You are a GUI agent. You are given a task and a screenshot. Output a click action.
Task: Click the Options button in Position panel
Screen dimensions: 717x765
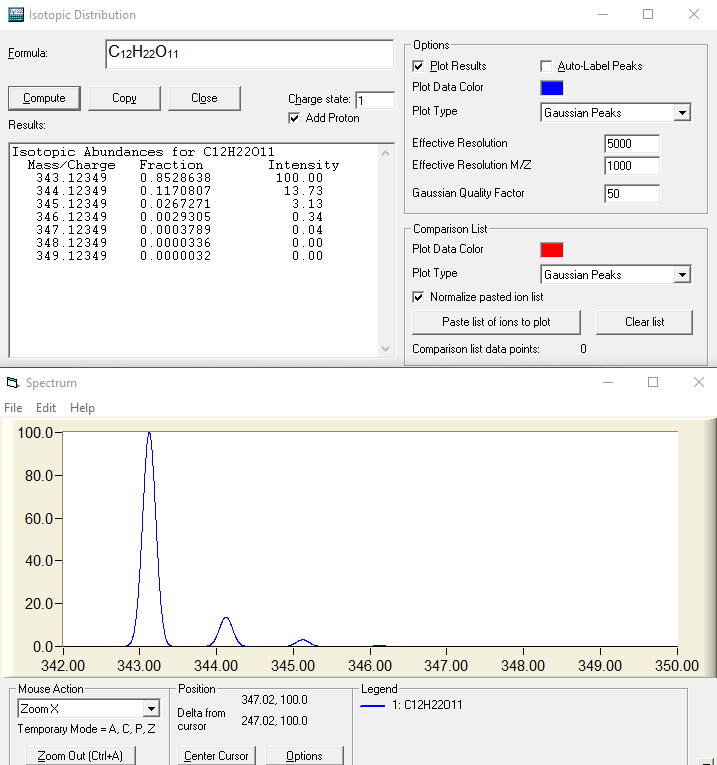(x=304, y=756)
